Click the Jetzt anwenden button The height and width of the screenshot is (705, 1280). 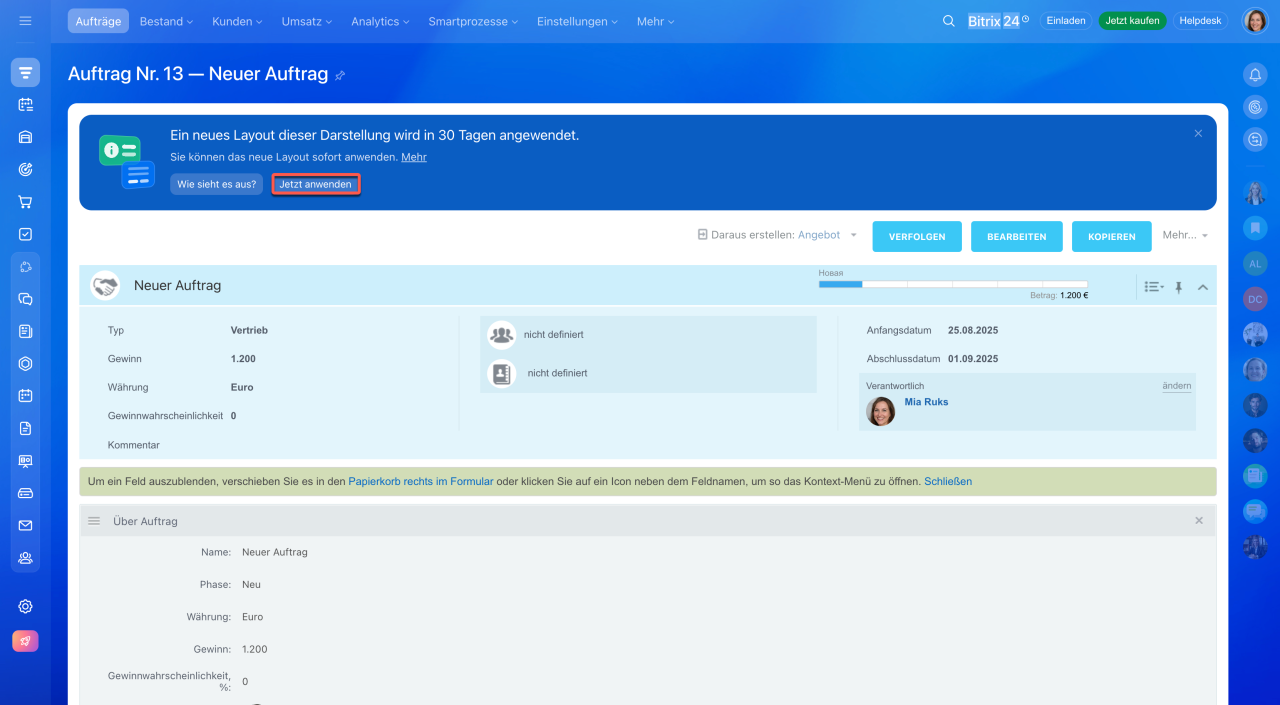(x=315, y=185)
